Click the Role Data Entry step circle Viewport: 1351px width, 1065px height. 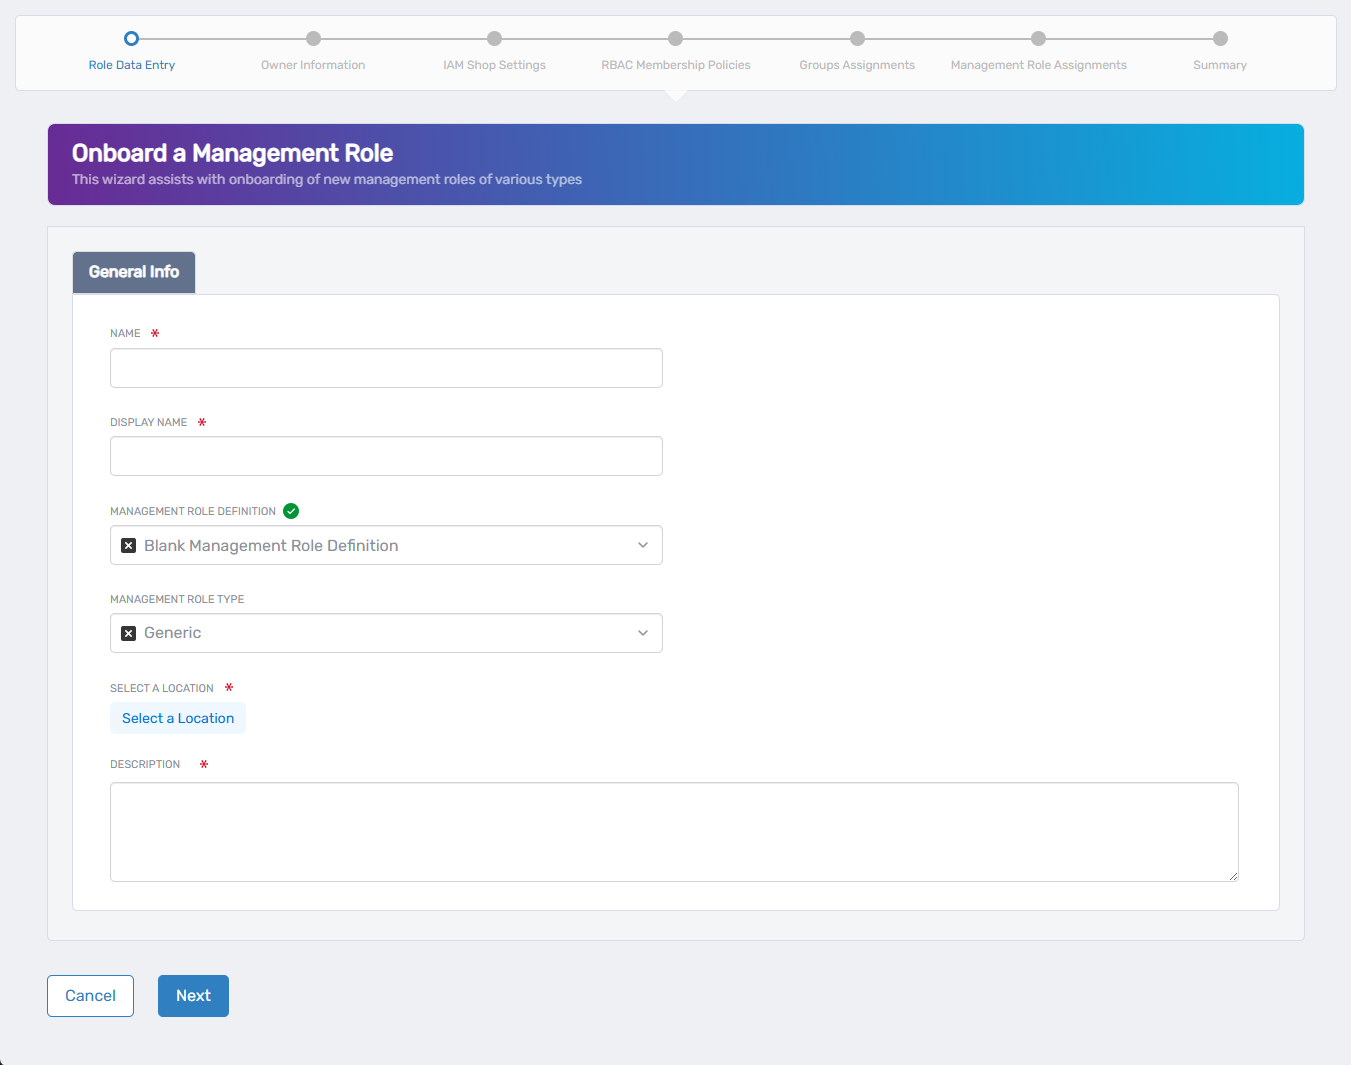(131, 39)
